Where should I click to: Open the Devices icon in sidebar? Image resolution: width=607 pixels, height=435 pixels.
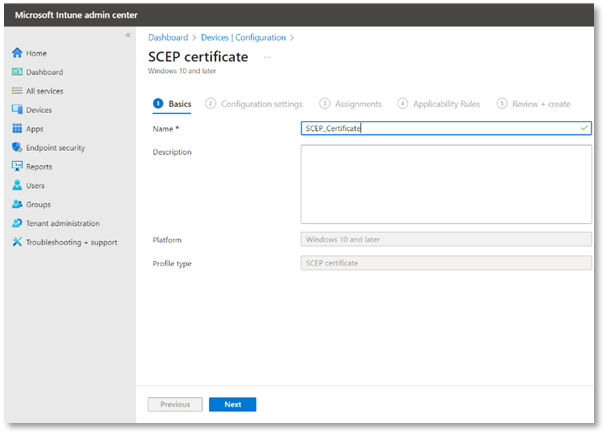tap(17, 110)
